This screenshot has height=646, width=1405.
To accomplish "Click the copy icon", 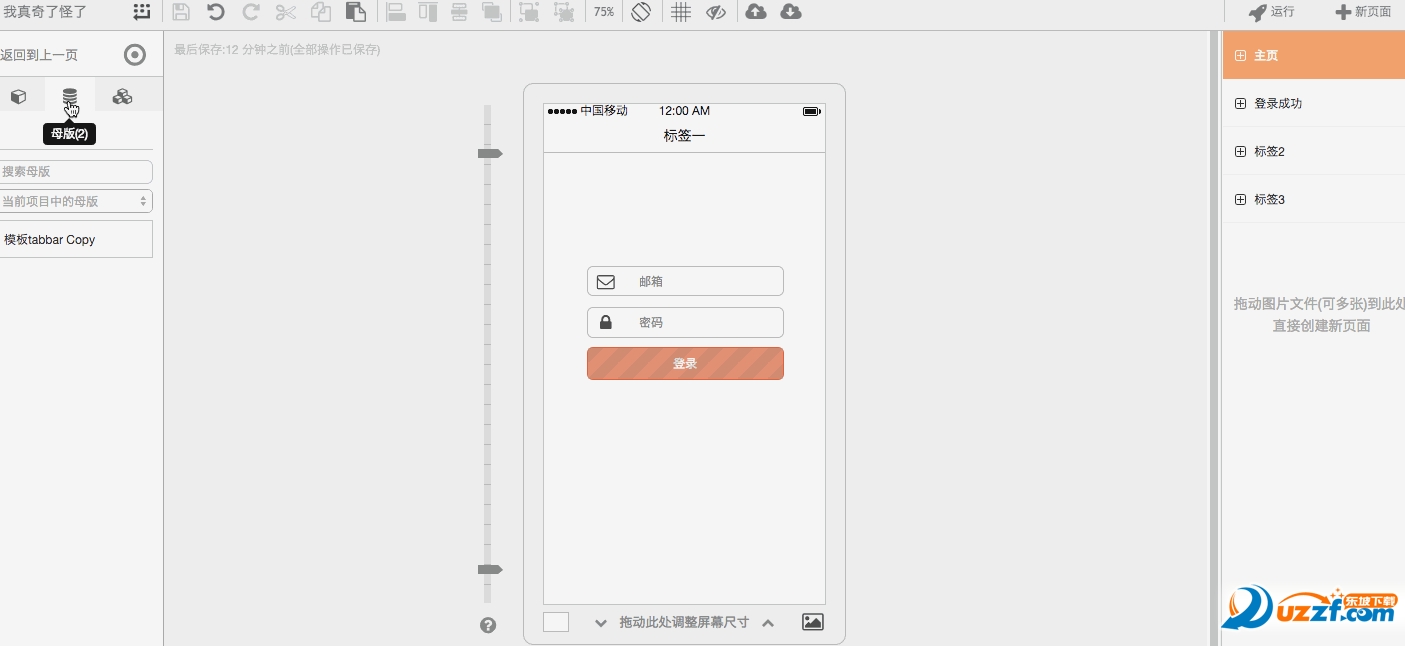I will pyautogui.click(x=321, y=12).
